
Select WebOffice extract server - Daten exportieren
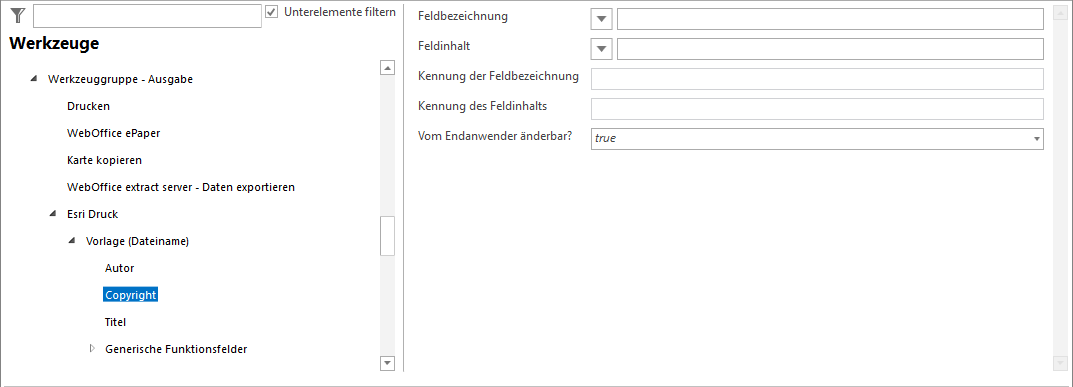pos(181,187)
